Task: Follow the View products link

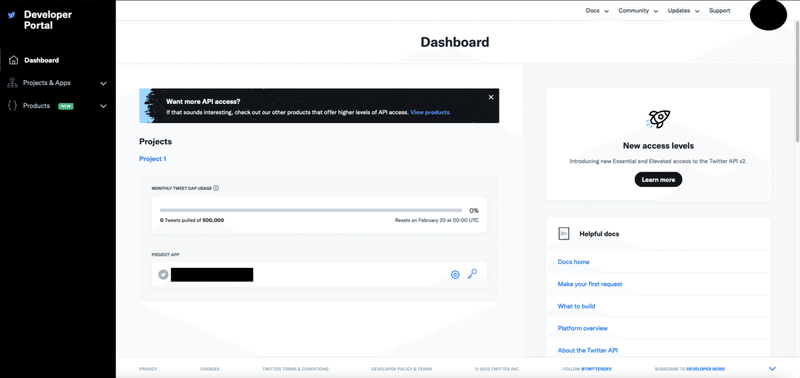Action: 430,112
